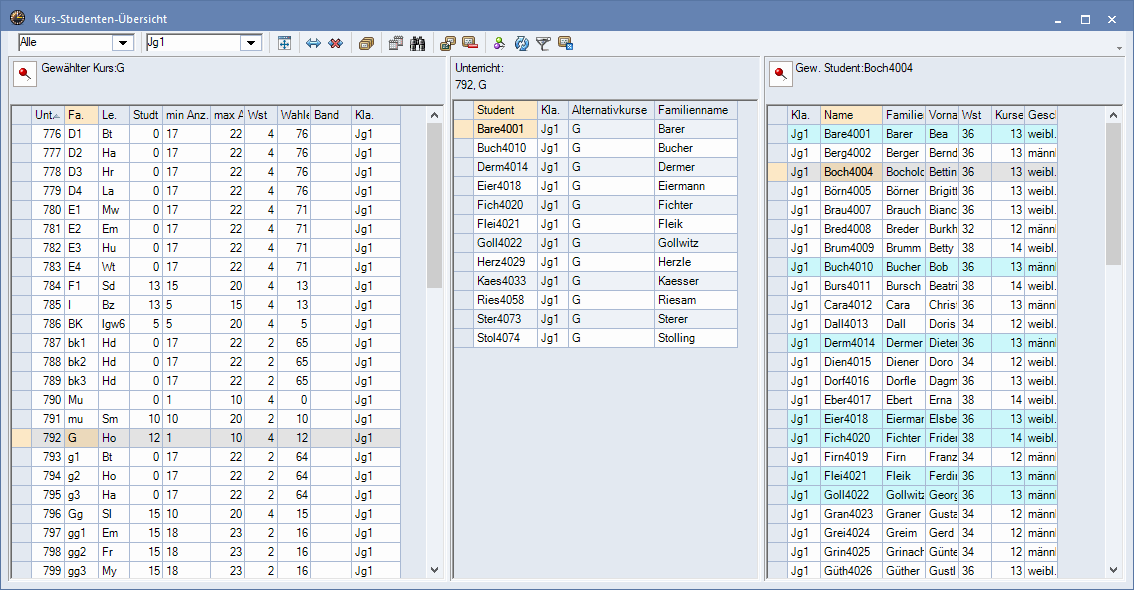Screen dimensions: 1134x590
Task: Click the red crossed-arrows toolbar icon
Action: pos(336,43)
